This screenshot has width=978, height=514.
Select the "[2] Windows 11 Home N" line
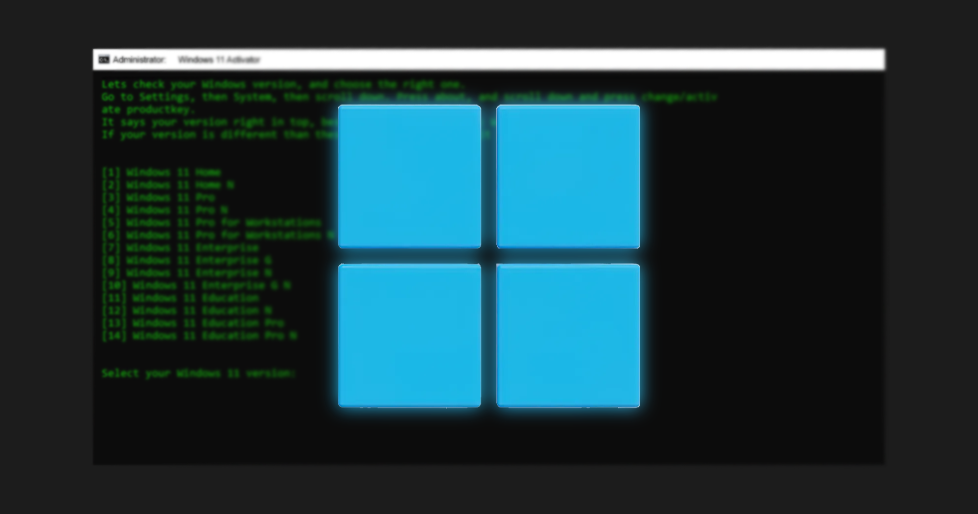click(168, 185)
